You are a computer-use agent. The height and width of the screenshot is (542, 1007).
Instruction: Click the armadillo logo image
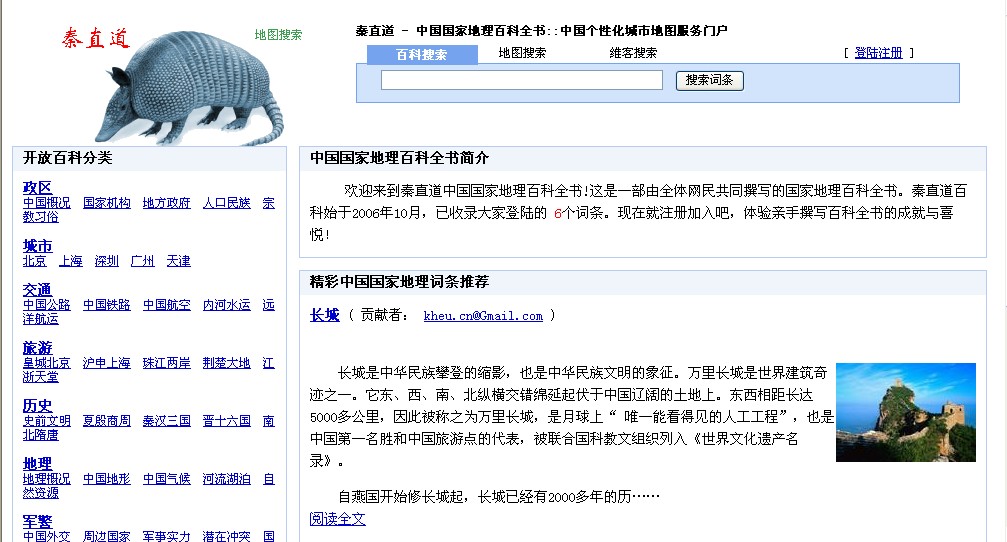tap(189, 88)
